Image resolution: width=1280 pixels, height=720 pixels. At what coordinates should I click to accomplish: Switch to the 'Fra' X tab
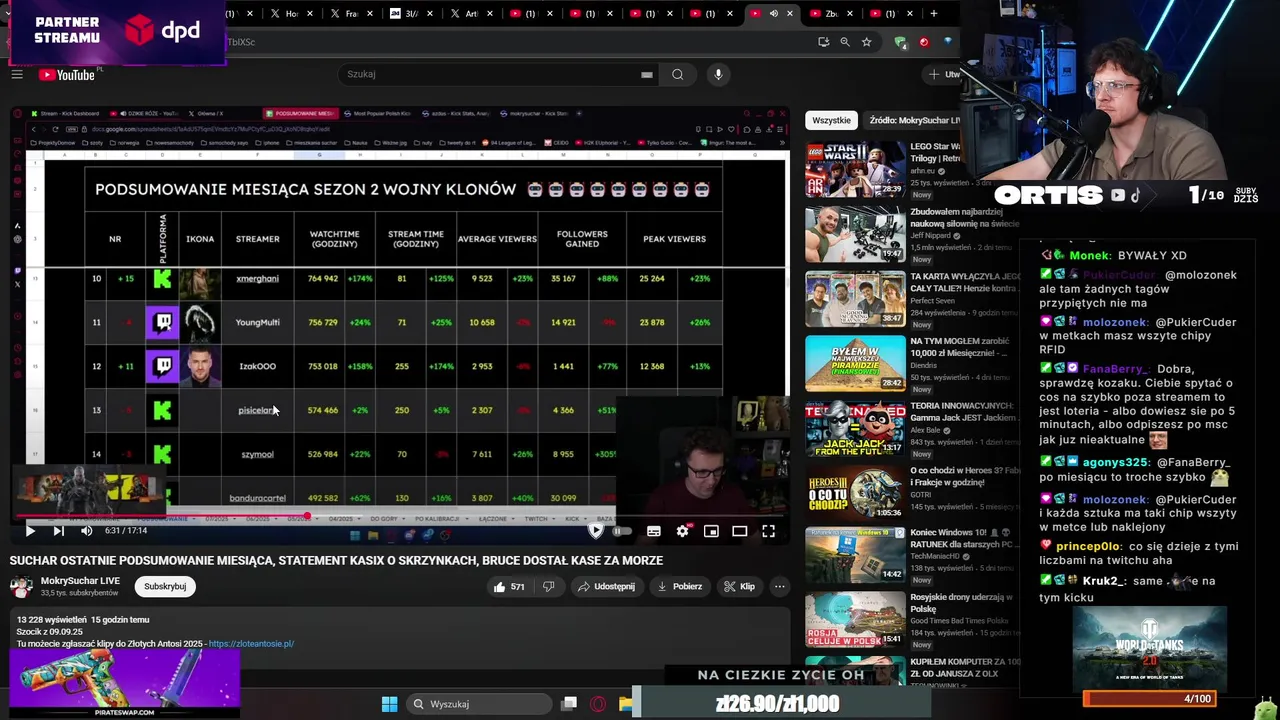point(351,14)
